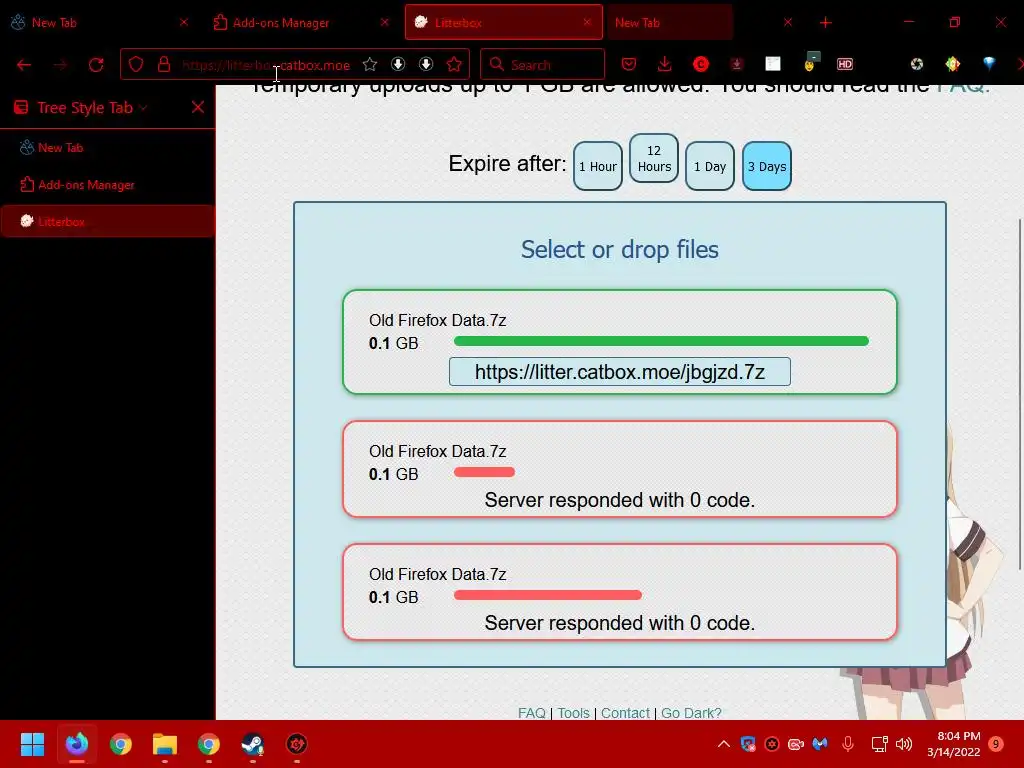The width and height of the screenshot is (1024, 768).
Task: Switch to the last New Tab tab
Action: click(x=669, y=23)
